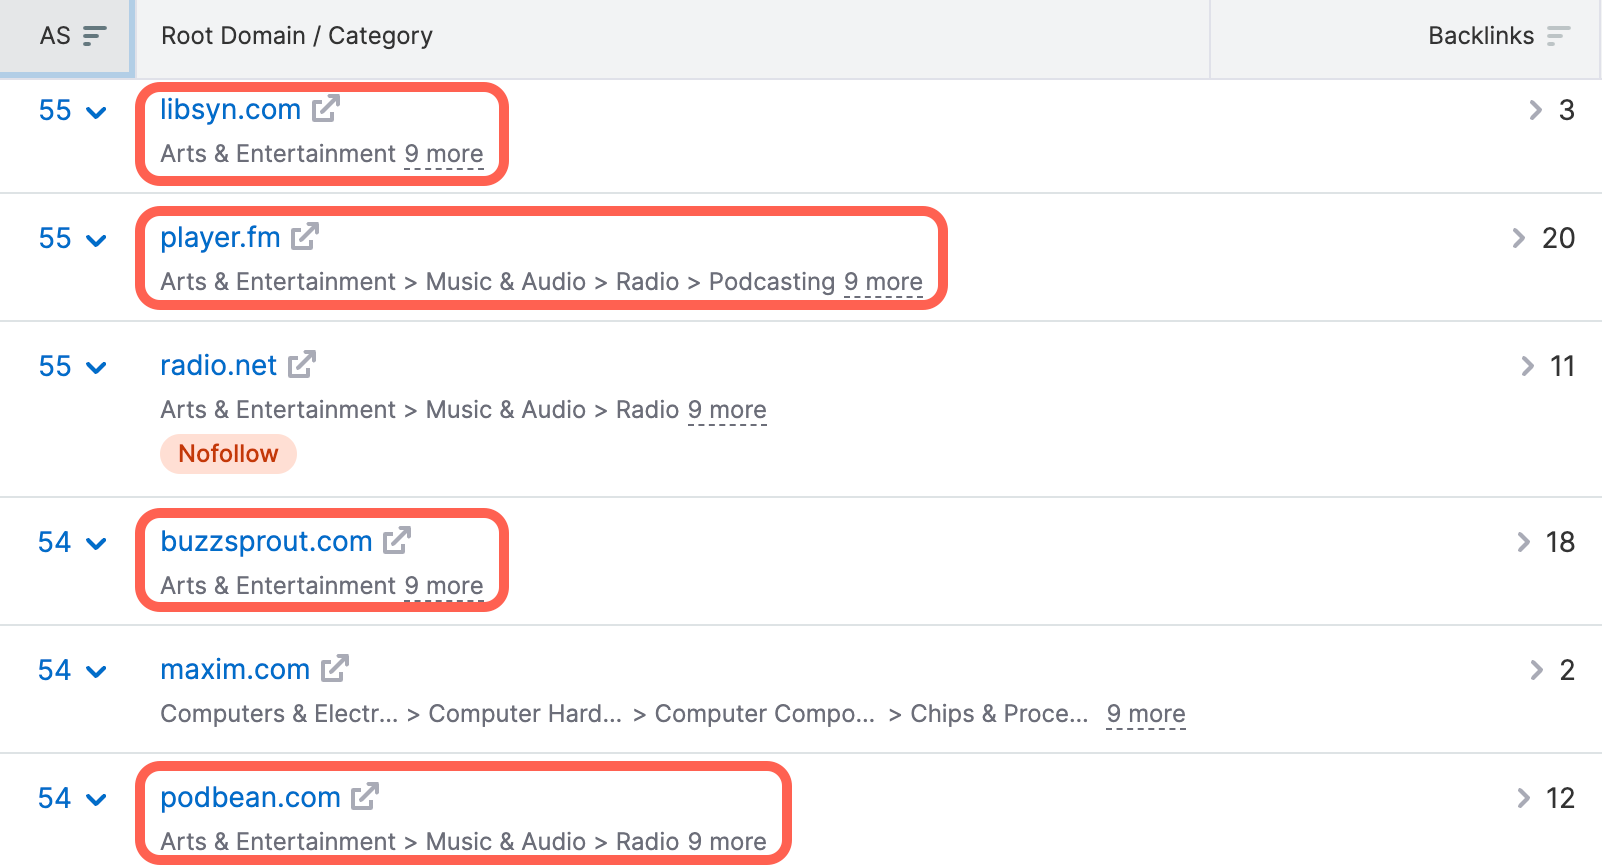
Task: Open external link icon beside player.fm
Action: coord(305,236)
